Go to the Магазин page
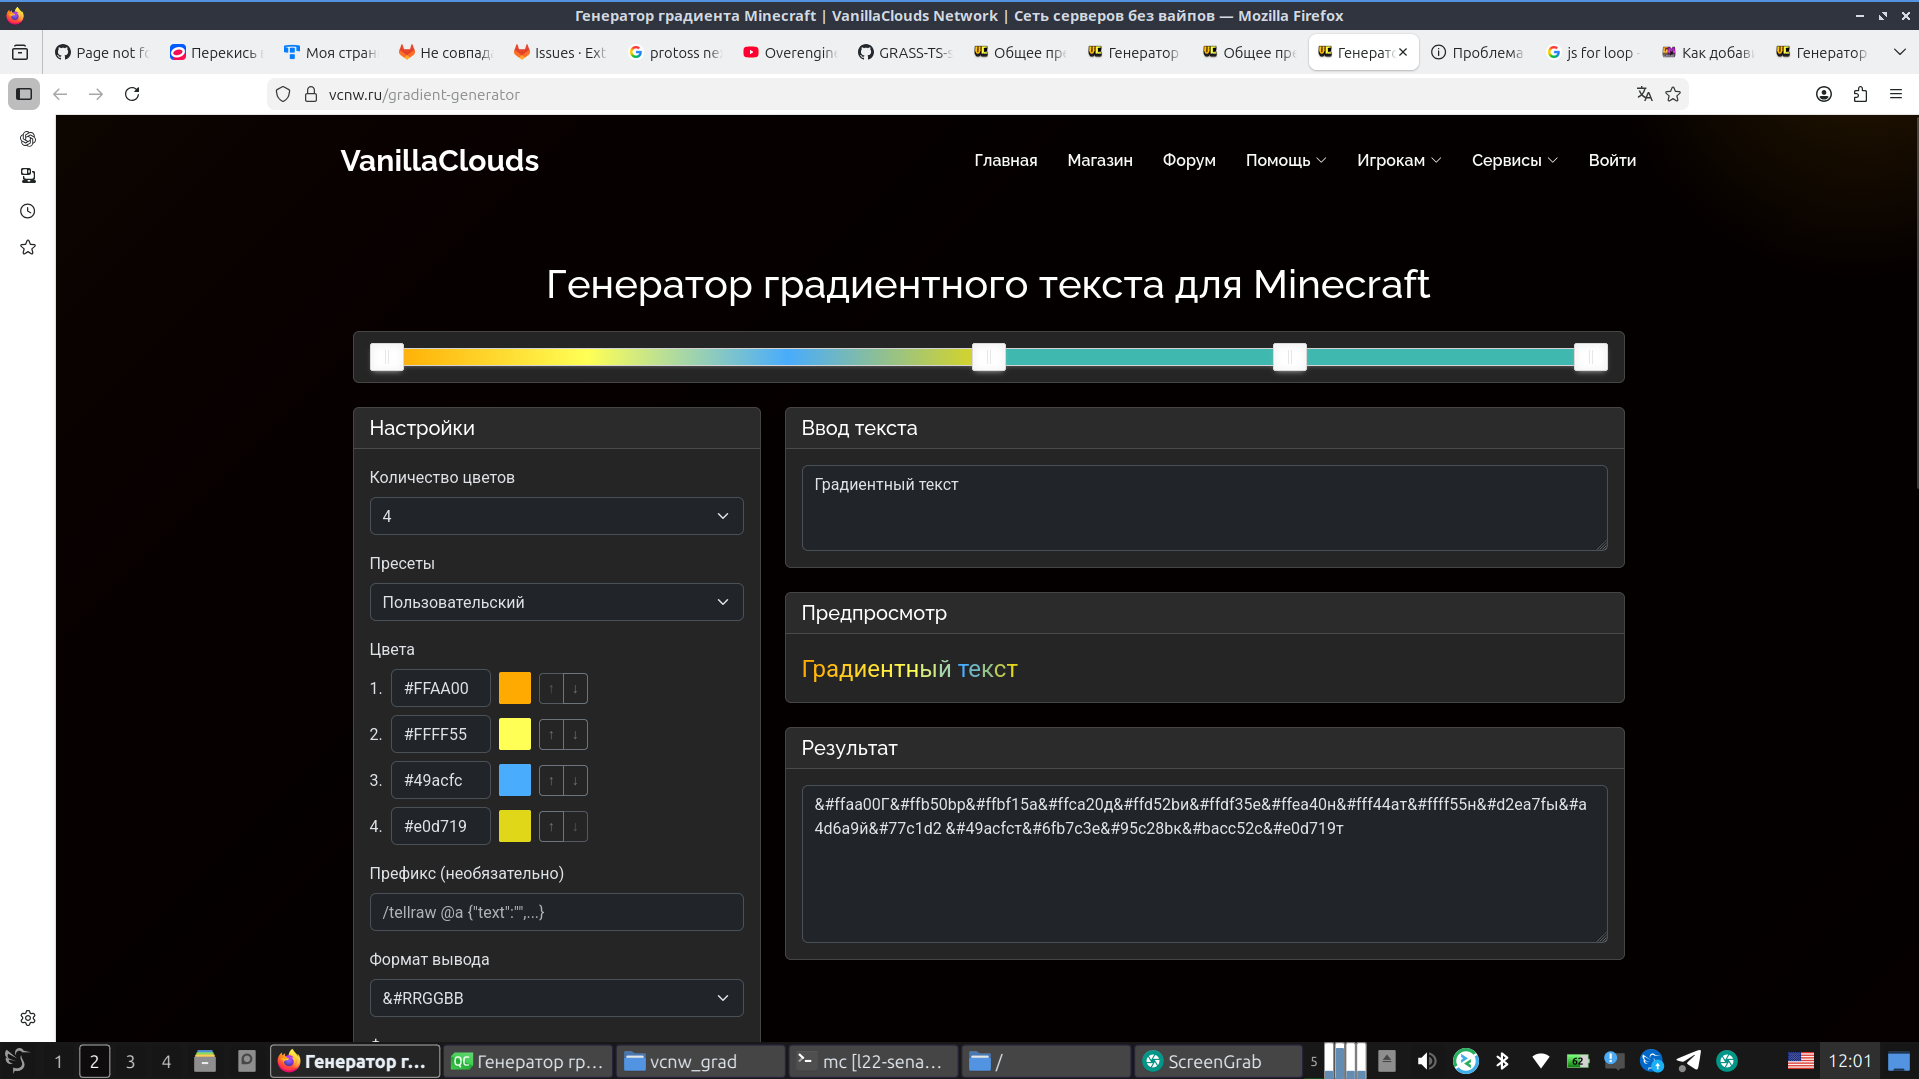The height and width of the screenshot is (1079, 1919). click(x=1099, y=160)
